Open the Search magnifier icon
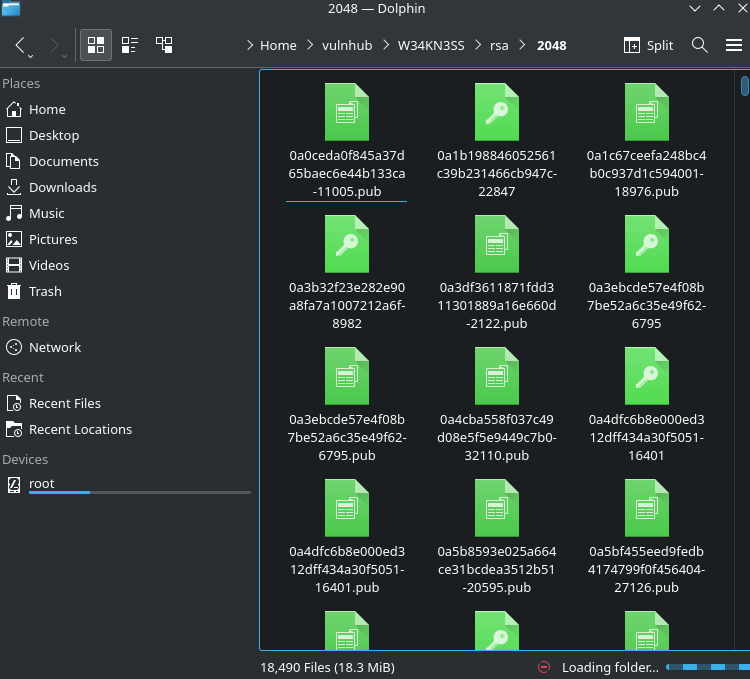The width and height of the screenshot is (750, 679). coord(700,45)
